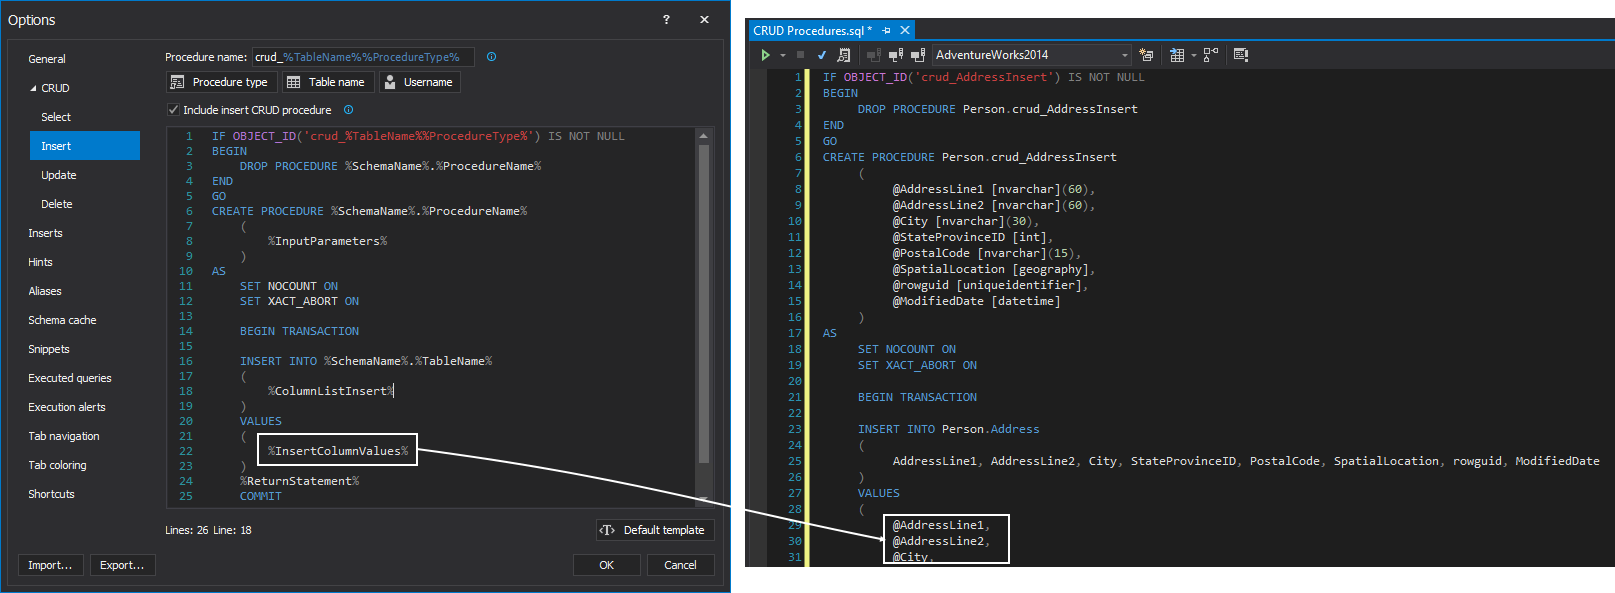1615x593 pixels.
Task: Open the AdventureWorks2014 database dropdown
Action: point(1124,55)
